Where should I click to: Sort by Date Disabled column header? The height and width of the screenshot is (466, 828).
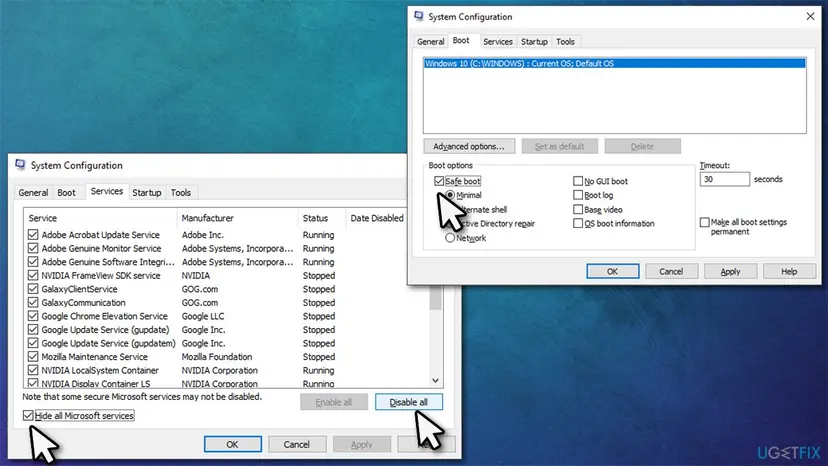pos(377,218)
